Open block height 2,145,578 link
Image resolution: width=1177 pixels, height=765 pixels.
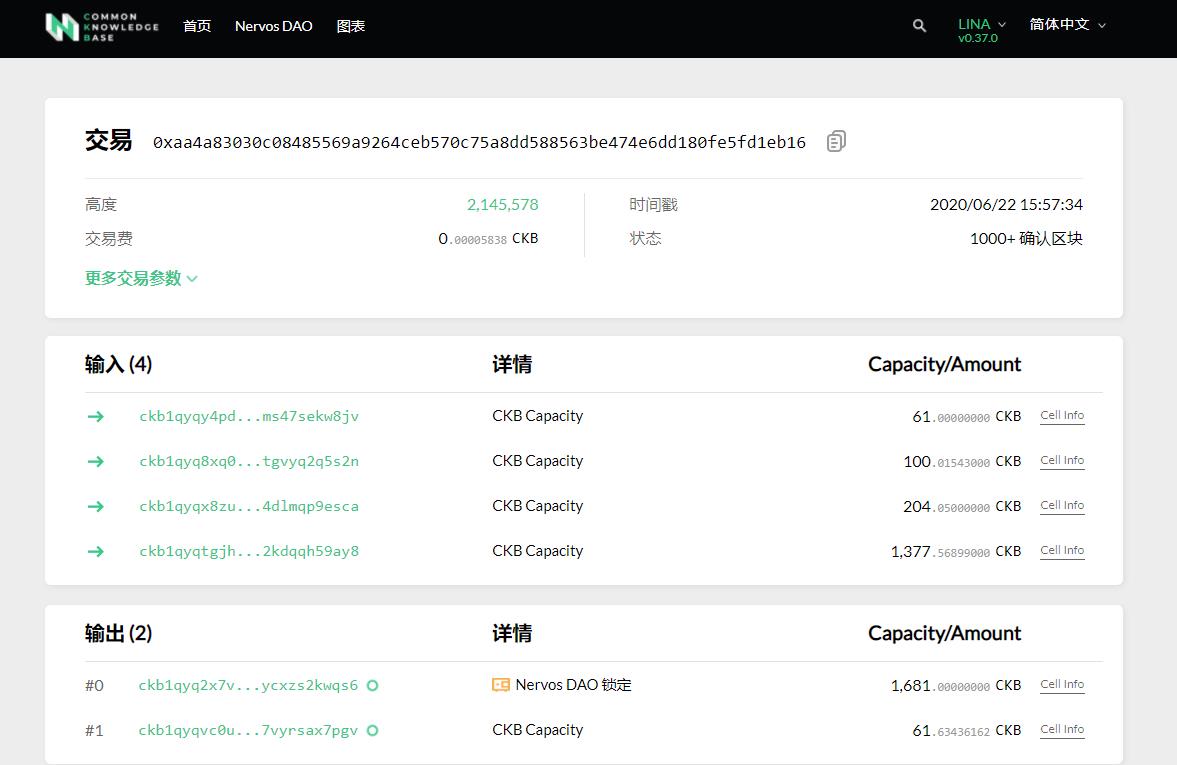502,204
